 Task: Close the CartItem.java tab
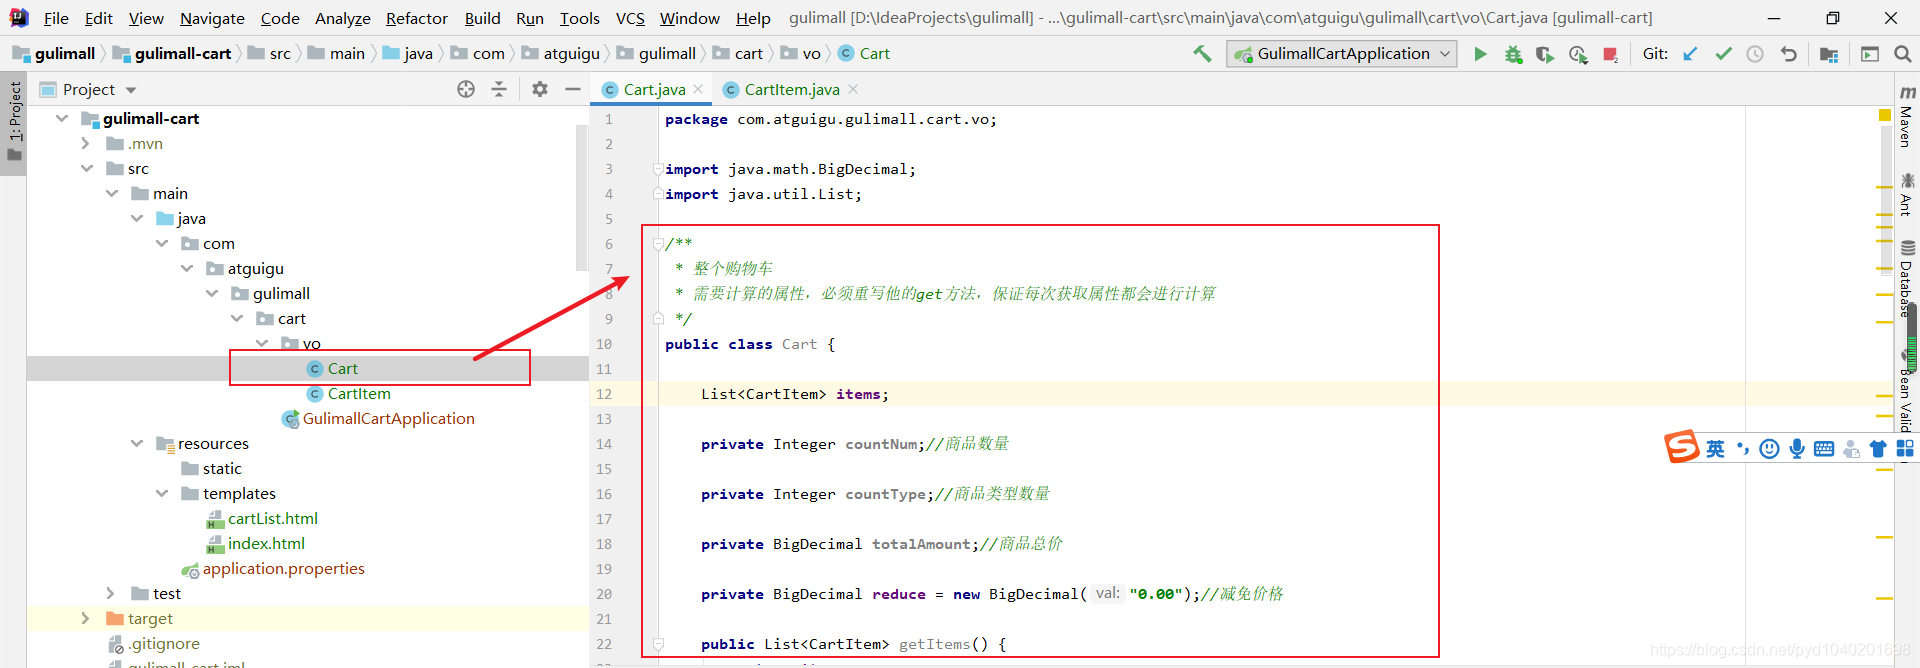pyautogui.click(x=853, y=89)
